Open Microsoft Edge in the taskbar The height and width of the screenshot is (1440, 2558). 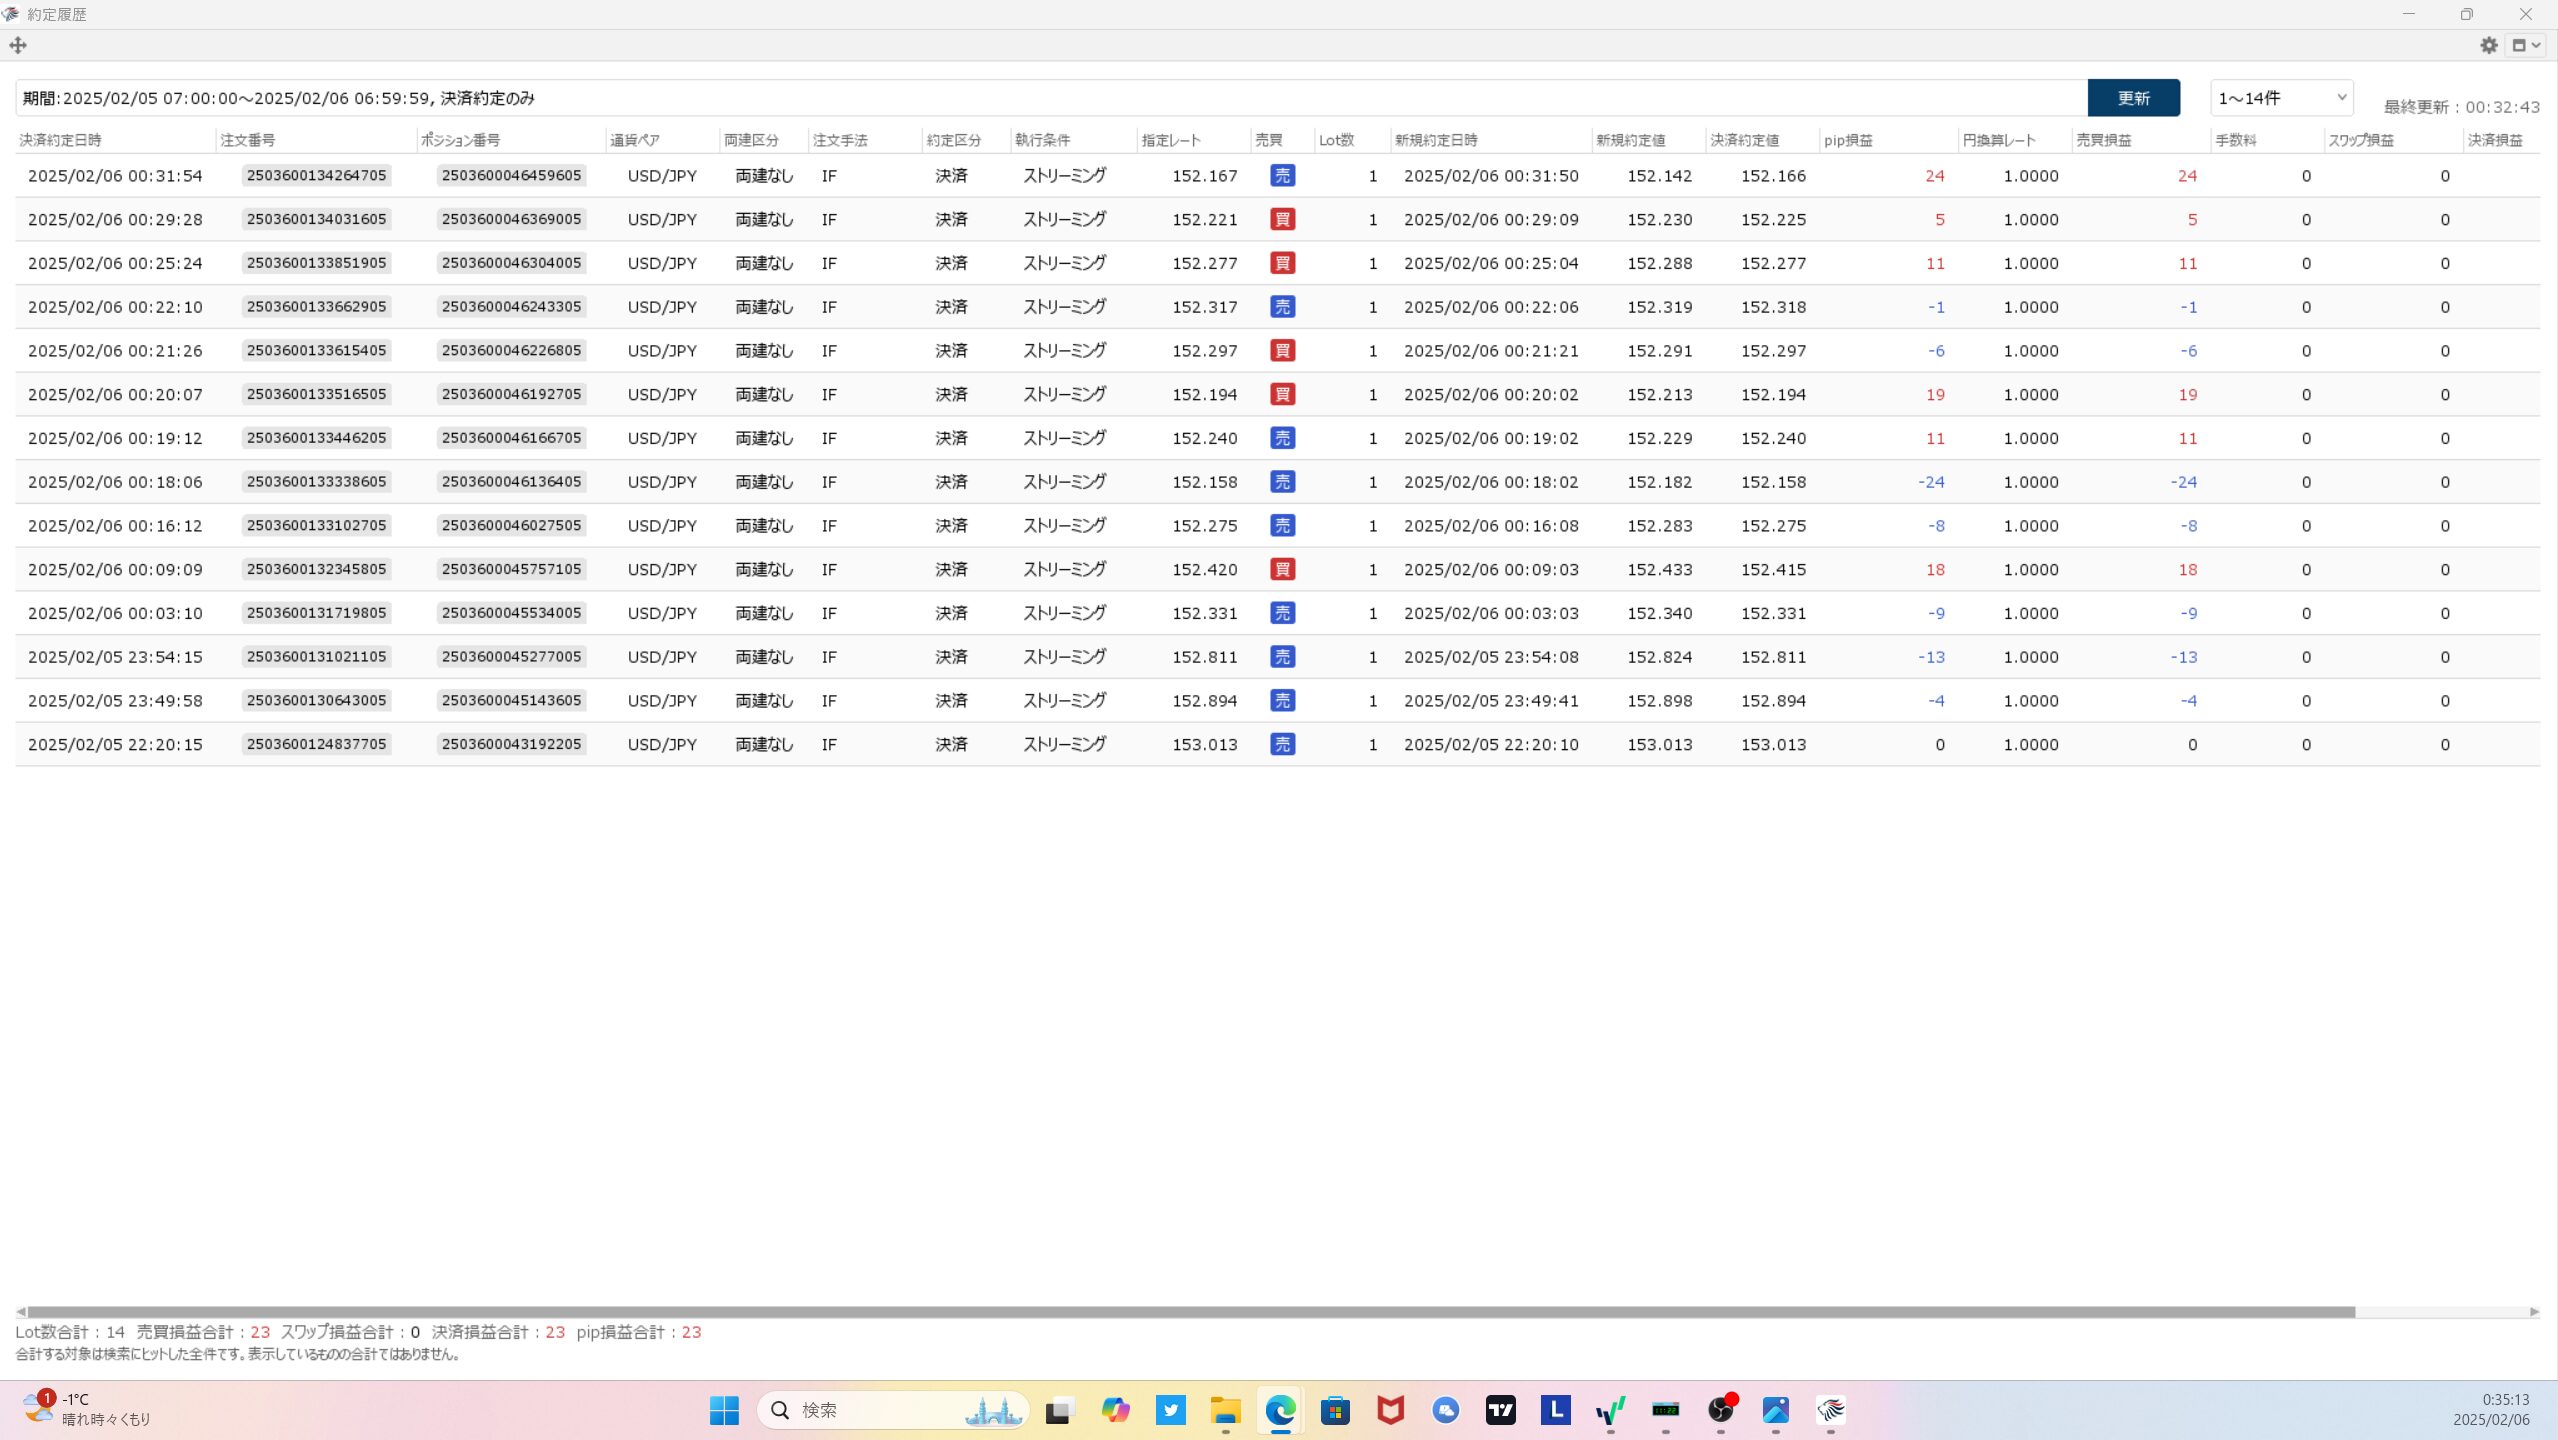[x=1280, y=1410]
